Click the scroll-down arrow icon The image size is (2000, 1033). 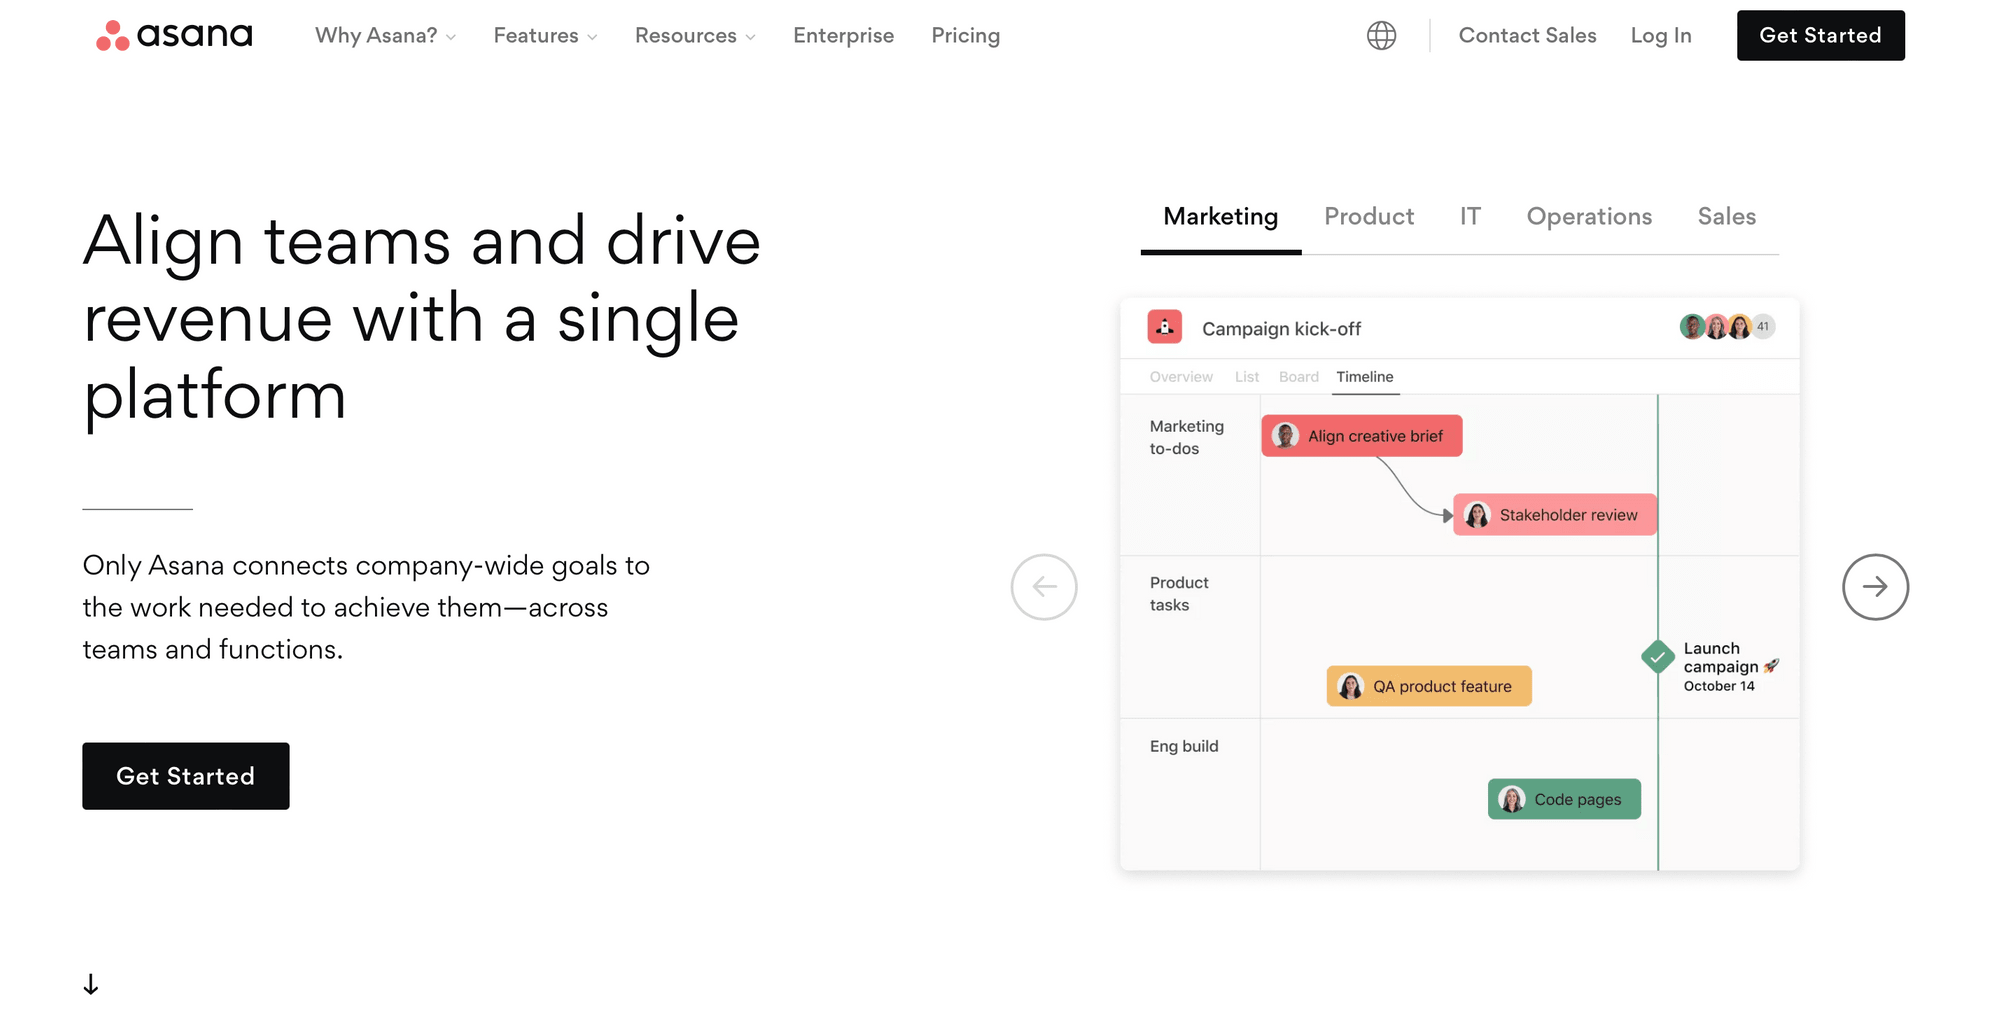pyautogui.click(x=91, y=985)
